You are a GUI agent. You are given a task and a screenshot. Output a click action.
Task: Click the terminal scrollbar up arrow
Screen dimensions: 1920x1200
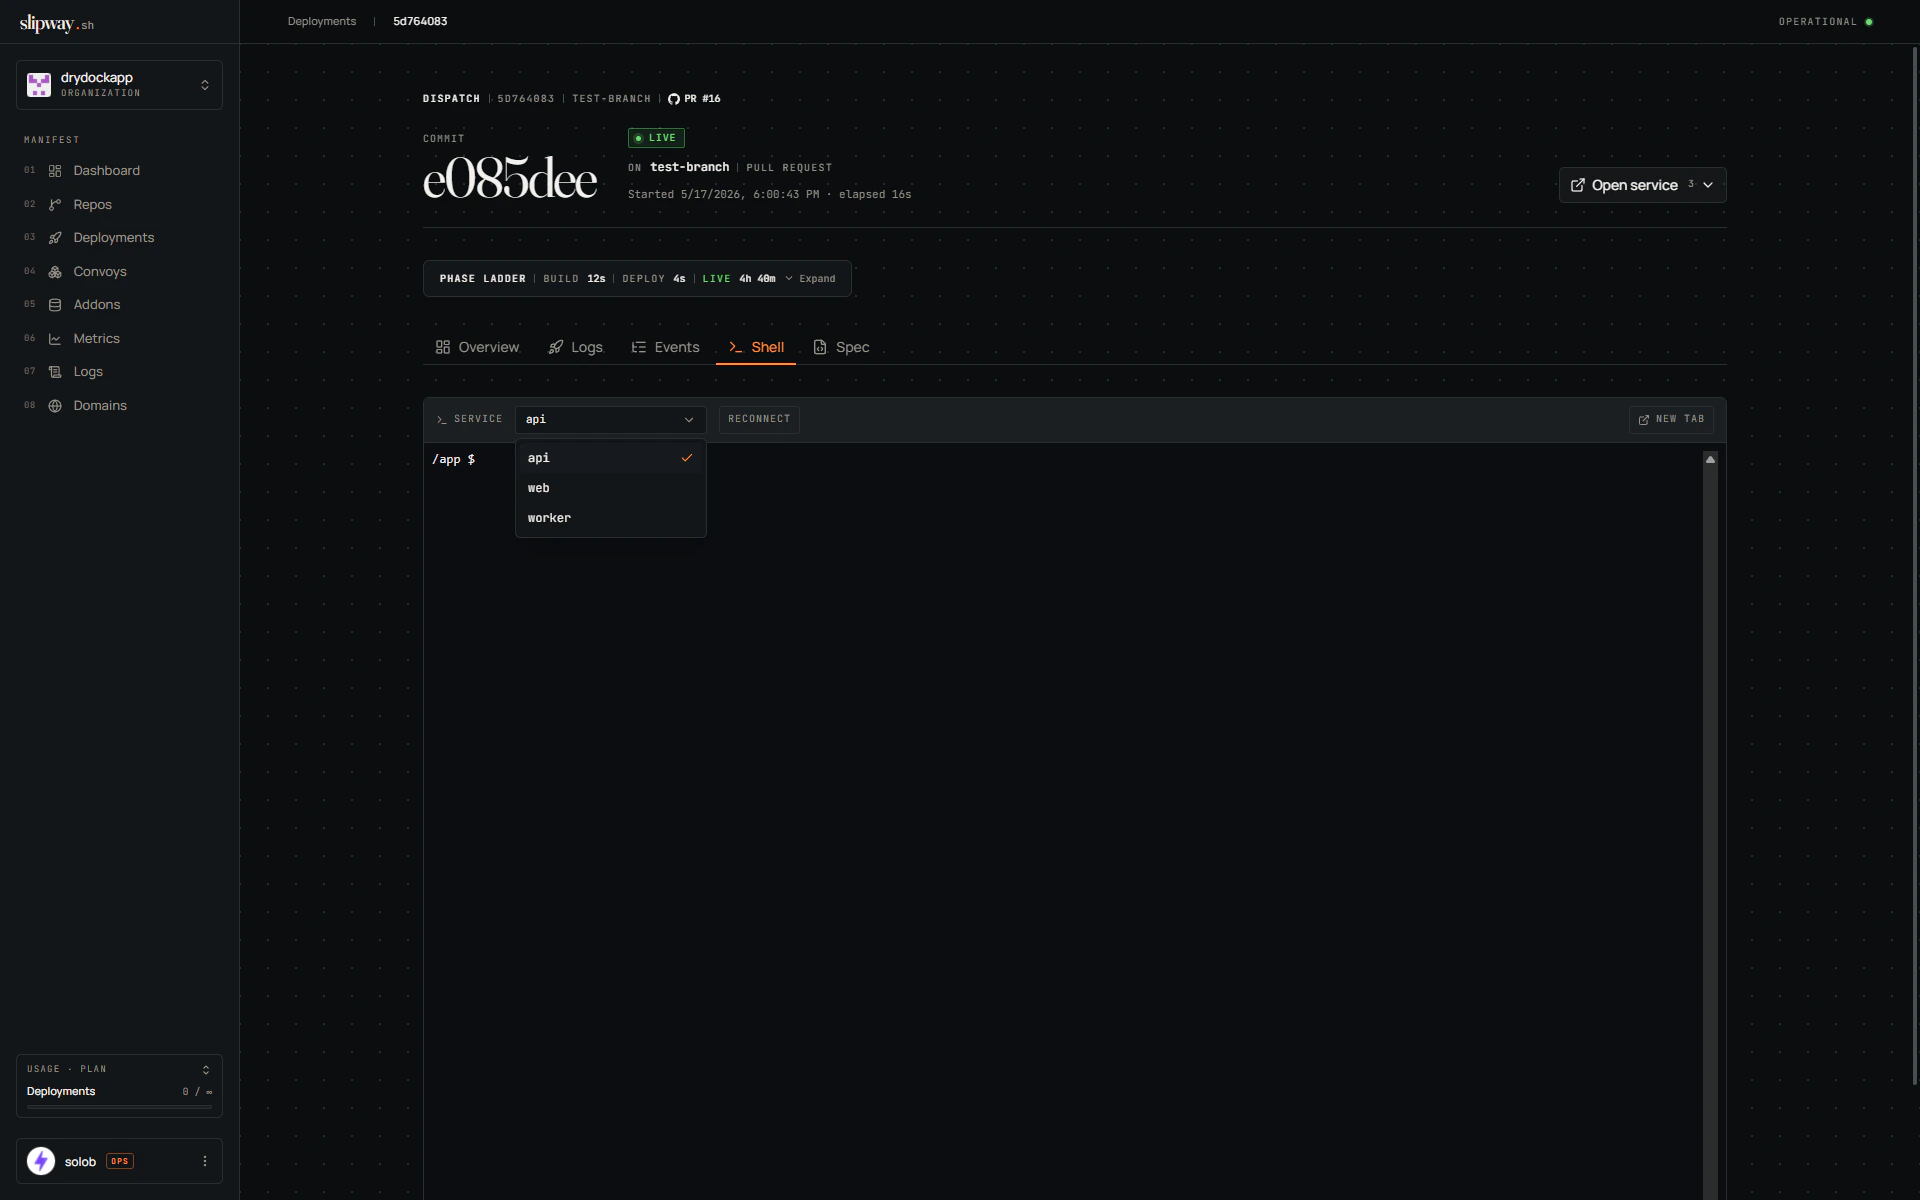(x=1710, y=460)
